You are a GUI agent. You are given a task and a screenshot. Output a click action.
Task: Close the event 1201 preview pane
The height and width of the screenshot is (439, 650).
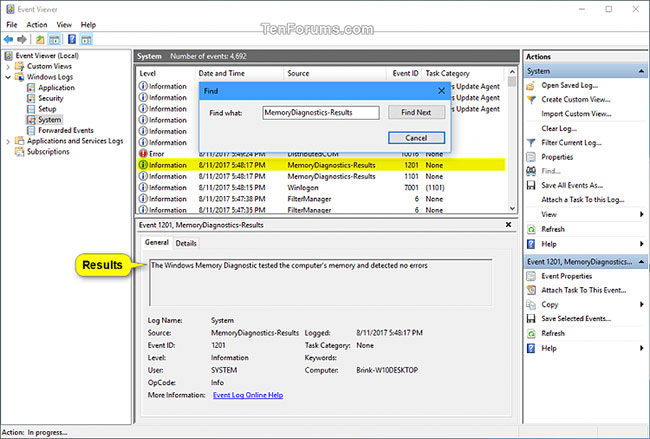[x=508, y=225]
